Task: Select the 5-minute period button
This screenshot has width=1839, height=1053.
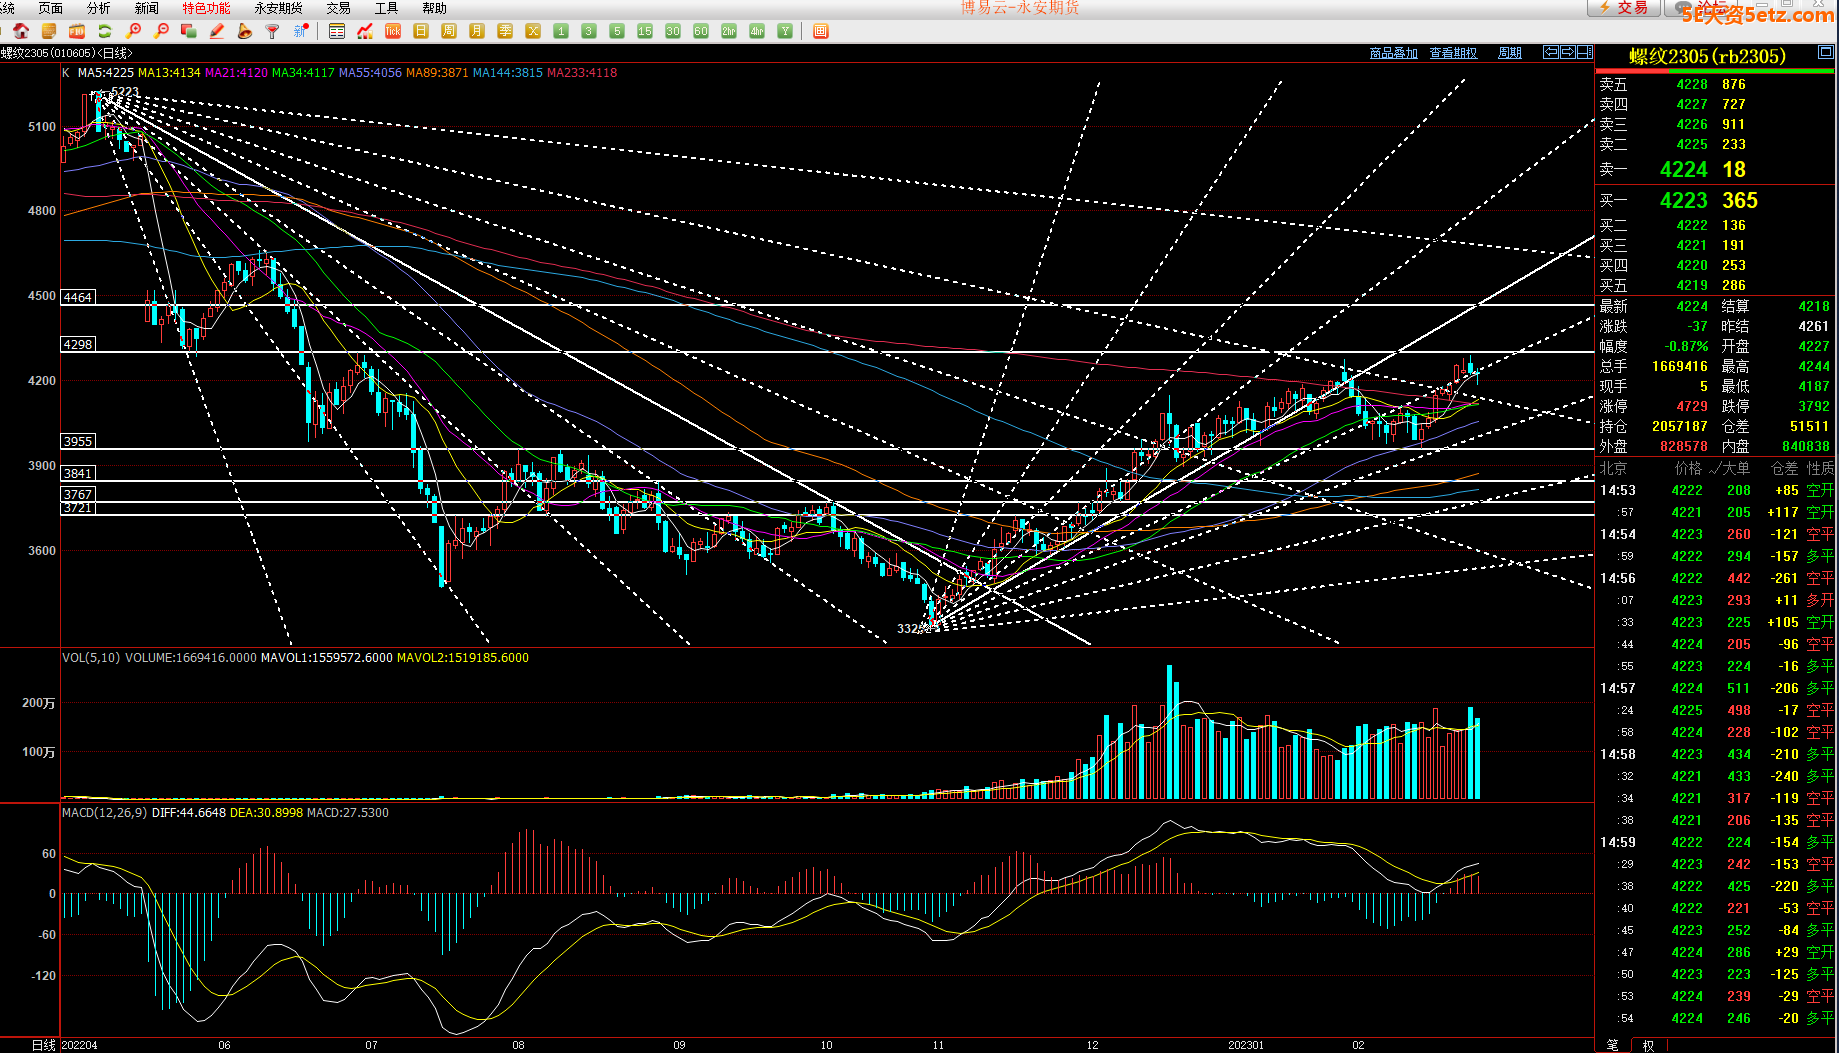Action: [617, 31]
